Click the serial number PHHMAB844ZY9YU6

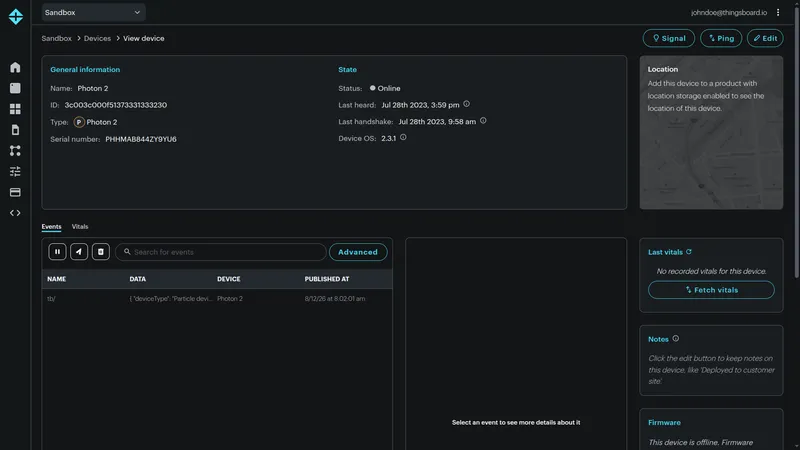[x=141, y=139]
